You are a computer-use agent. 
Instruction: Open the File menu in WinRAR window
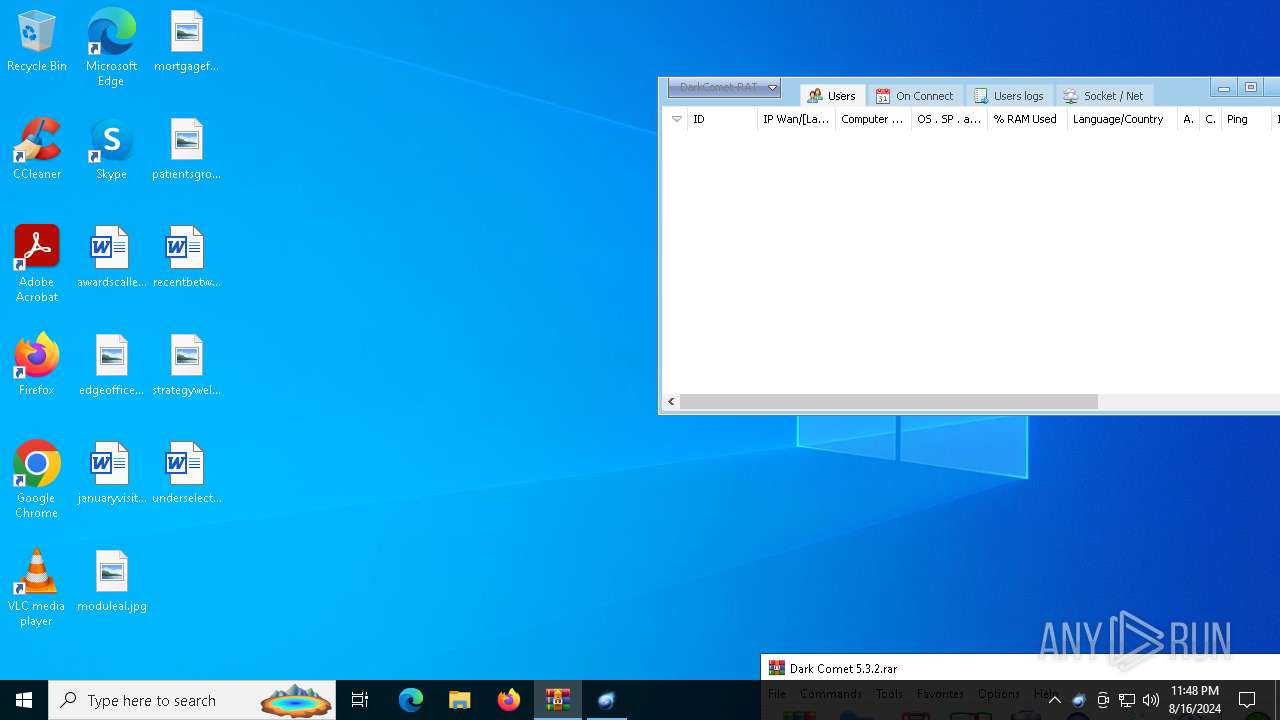click(x=777, y=693)
